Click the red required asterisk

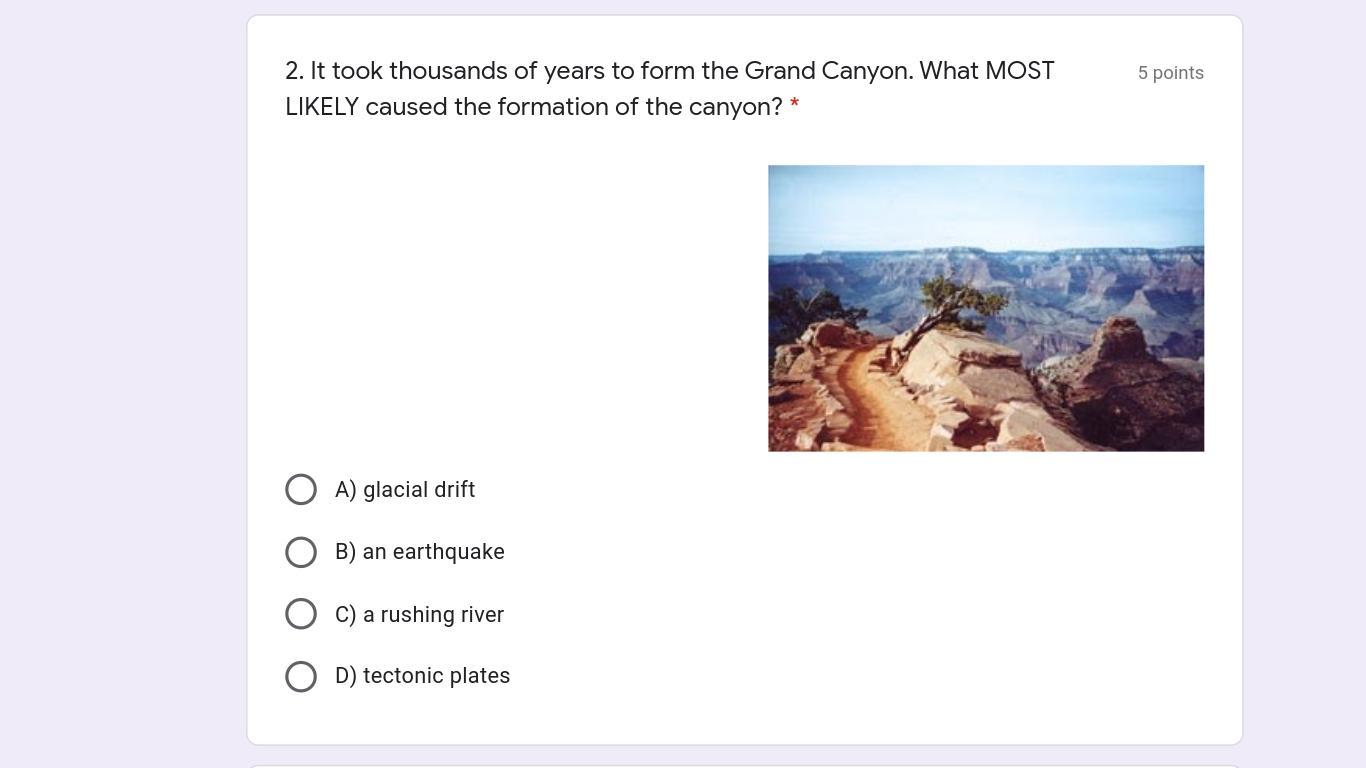coord(794,105)
